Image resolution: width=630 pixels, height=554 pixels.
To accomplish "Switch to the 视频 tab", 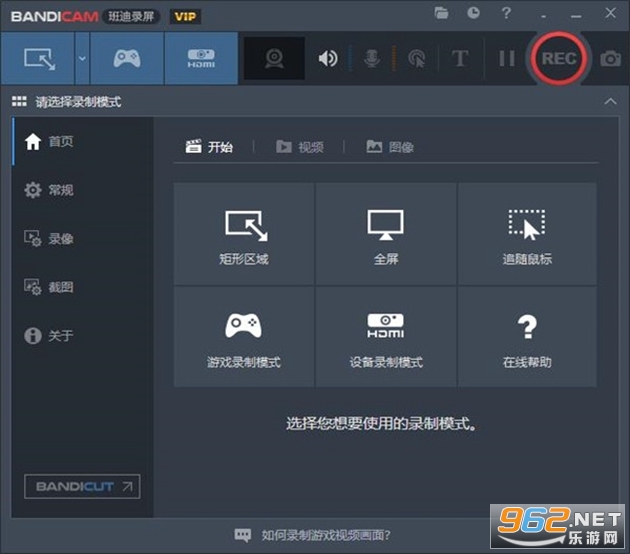I will pyautogui.click(x=300, y=147).
